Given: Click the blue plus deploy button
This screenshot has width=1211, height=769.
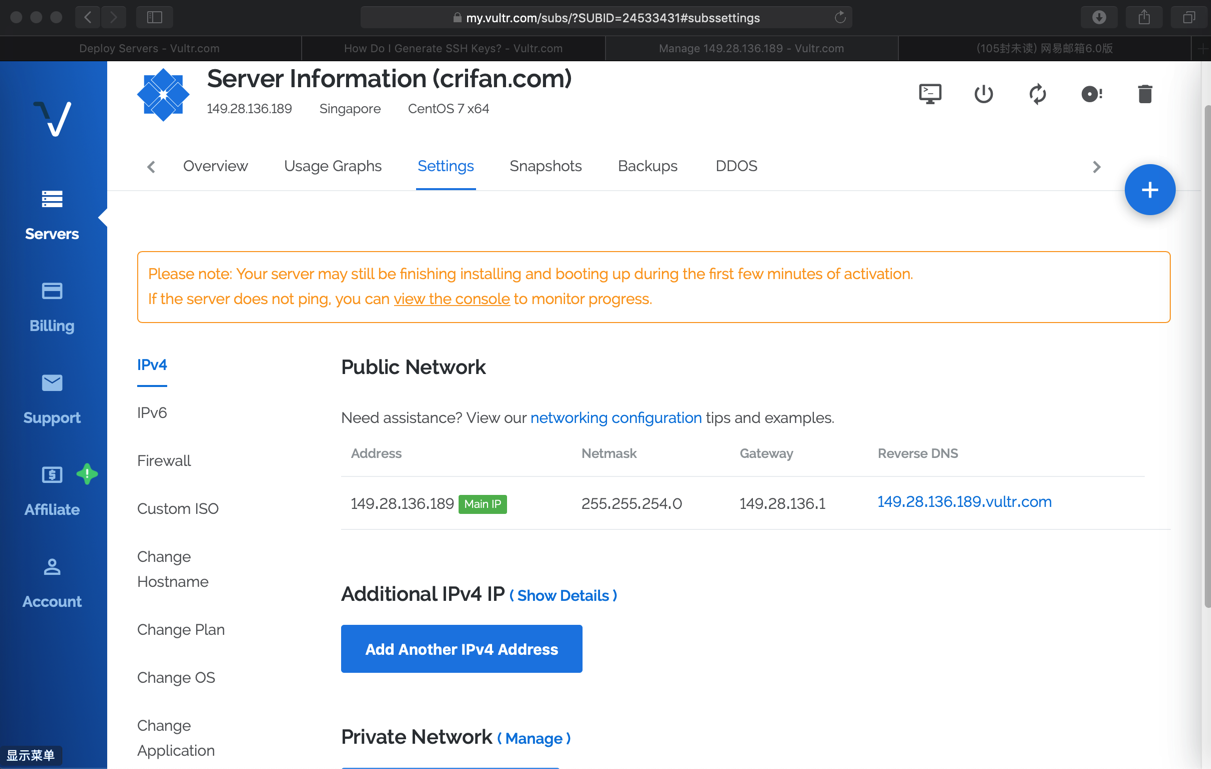Looking at the screenshot, I should coord(1149,190).
